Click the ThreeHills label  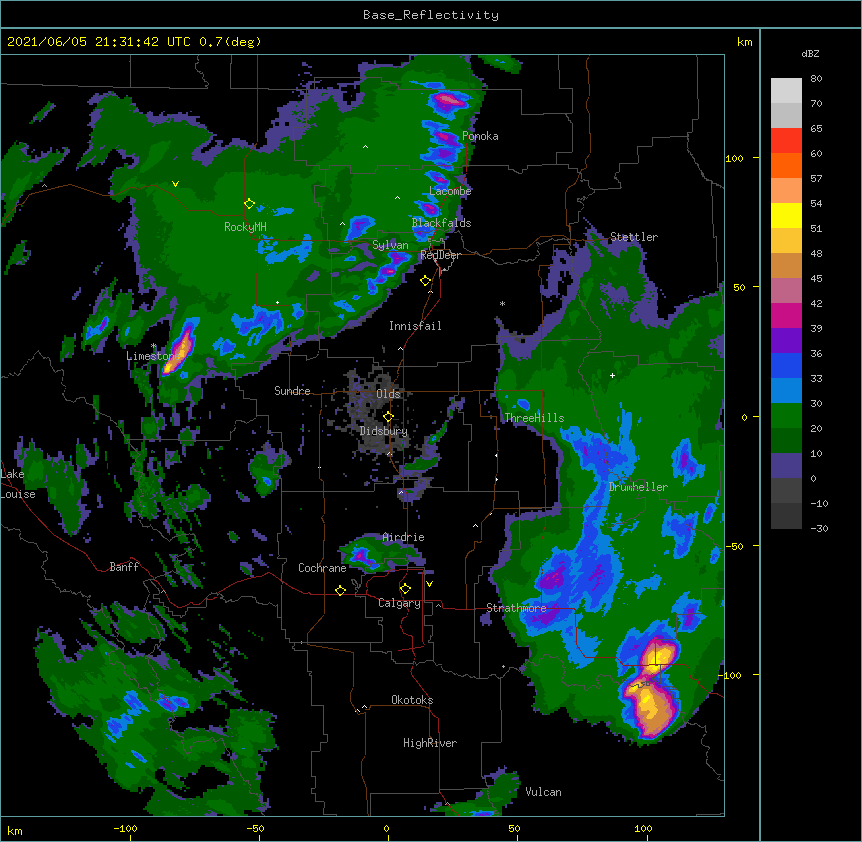point(534,418)
